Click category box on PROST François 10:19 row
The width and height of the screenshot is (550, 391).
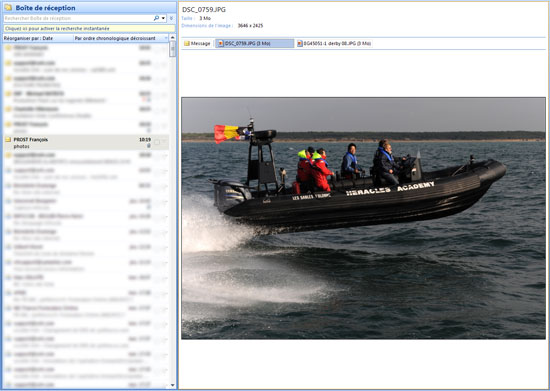(157, 142)
